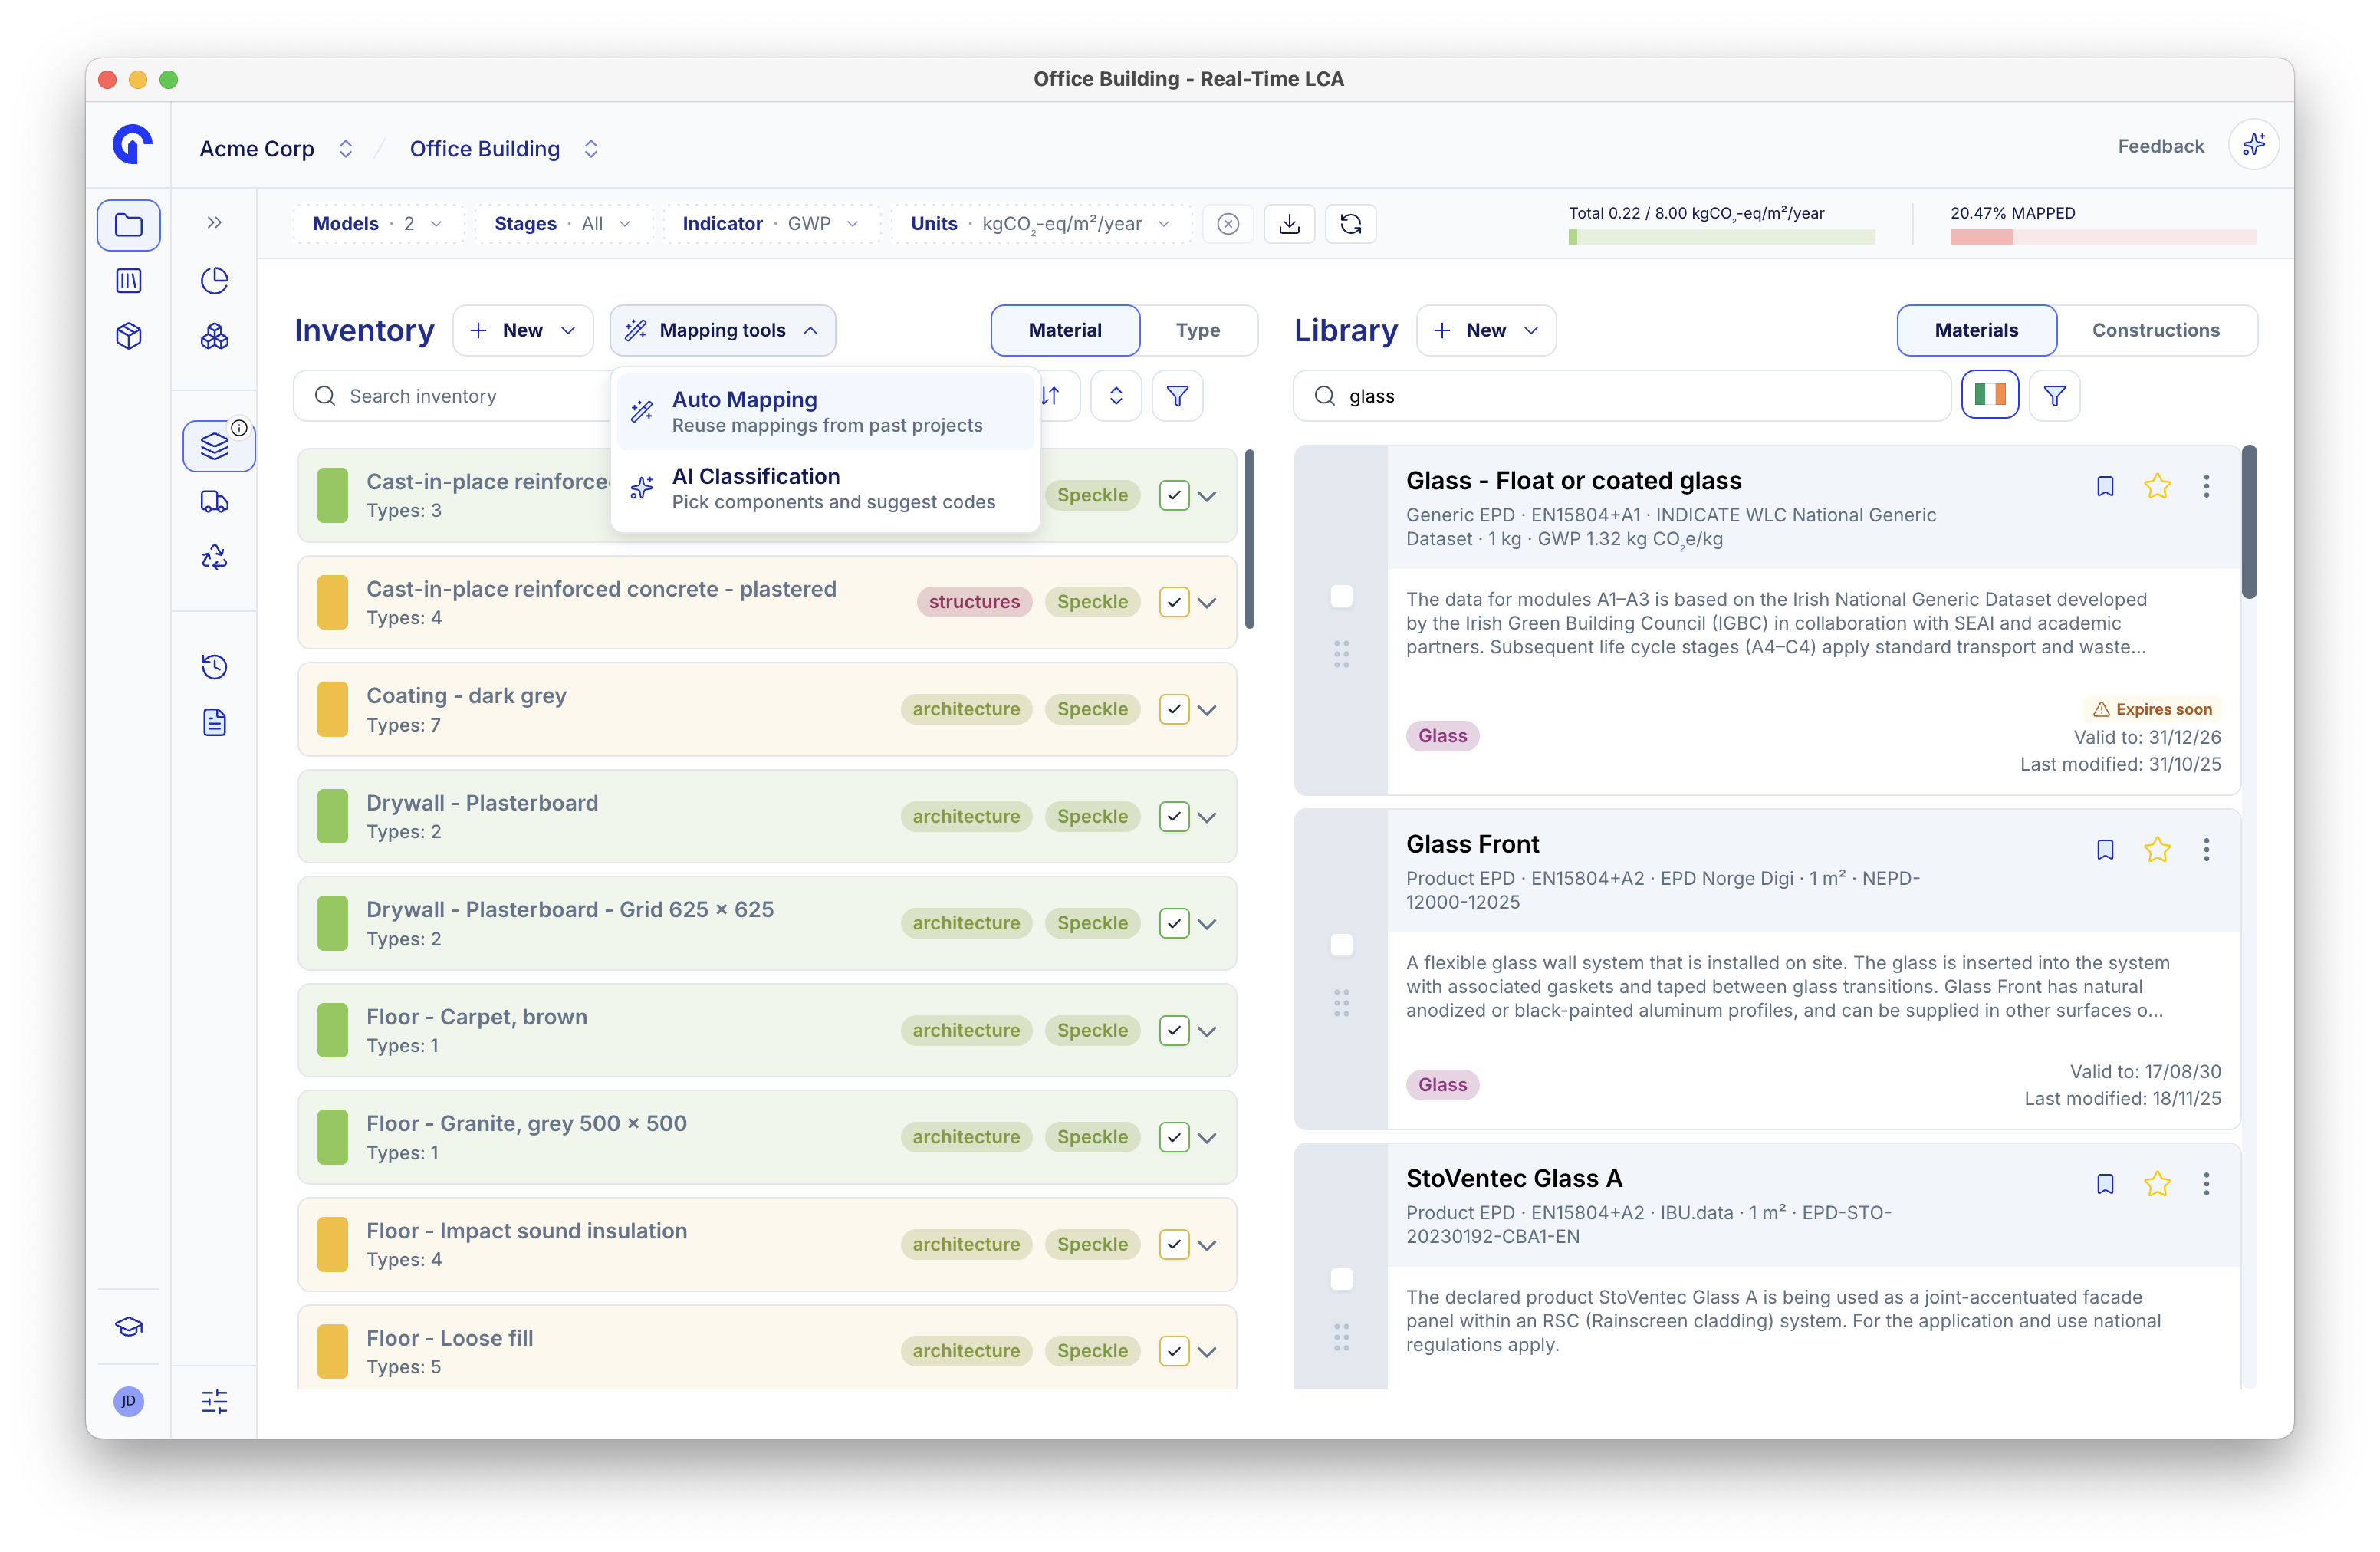2380x1552 pixels.
Task: Open the recycle end-of-life icon
Action: click(214, 557)
